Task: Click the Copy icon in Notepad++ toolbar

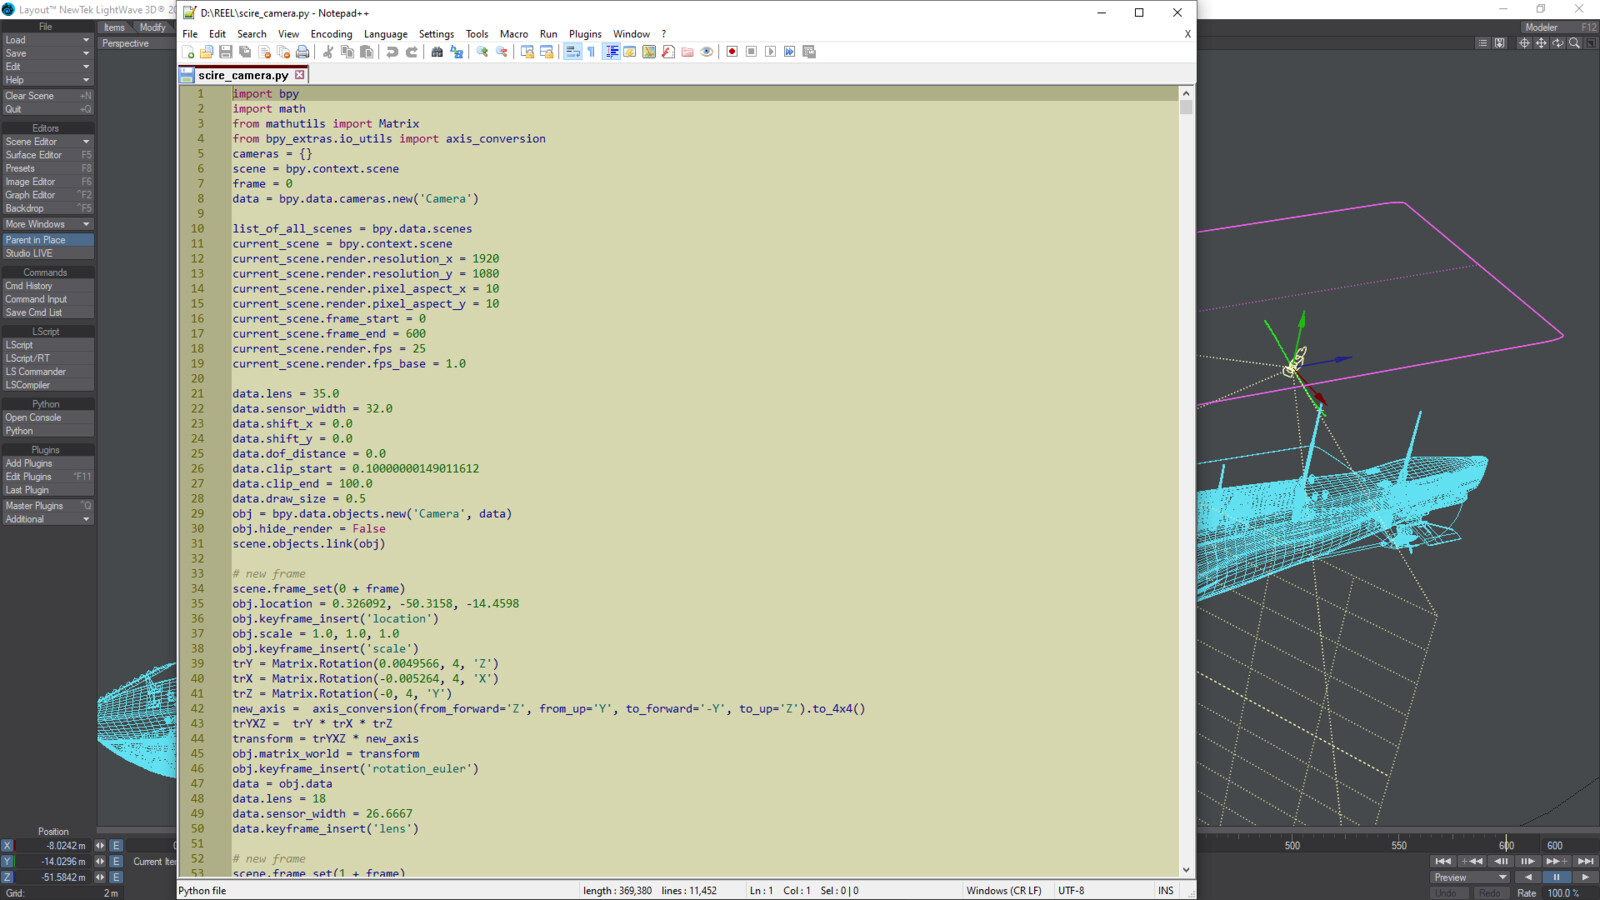Action: pos(347,52)
